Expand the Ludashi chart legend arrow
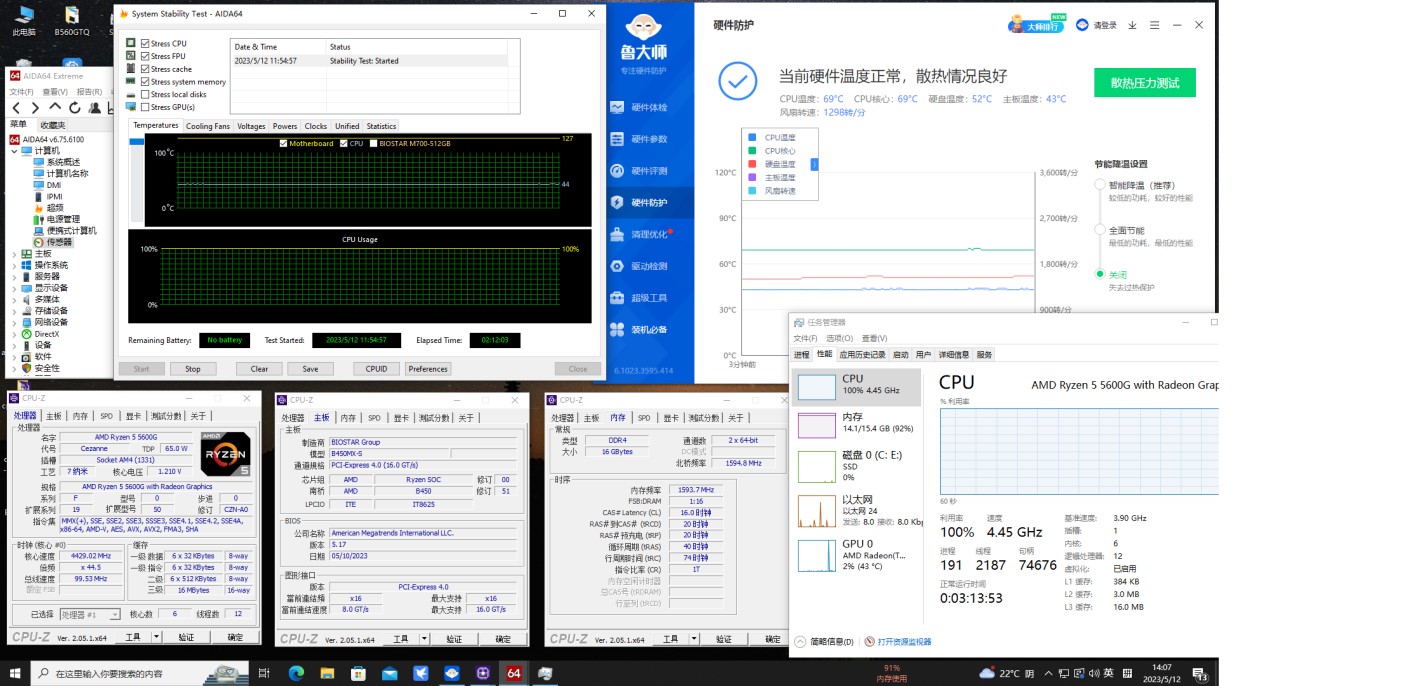Image resolution: width=1427 pixels, height=686 pixels. coord(814,163)
